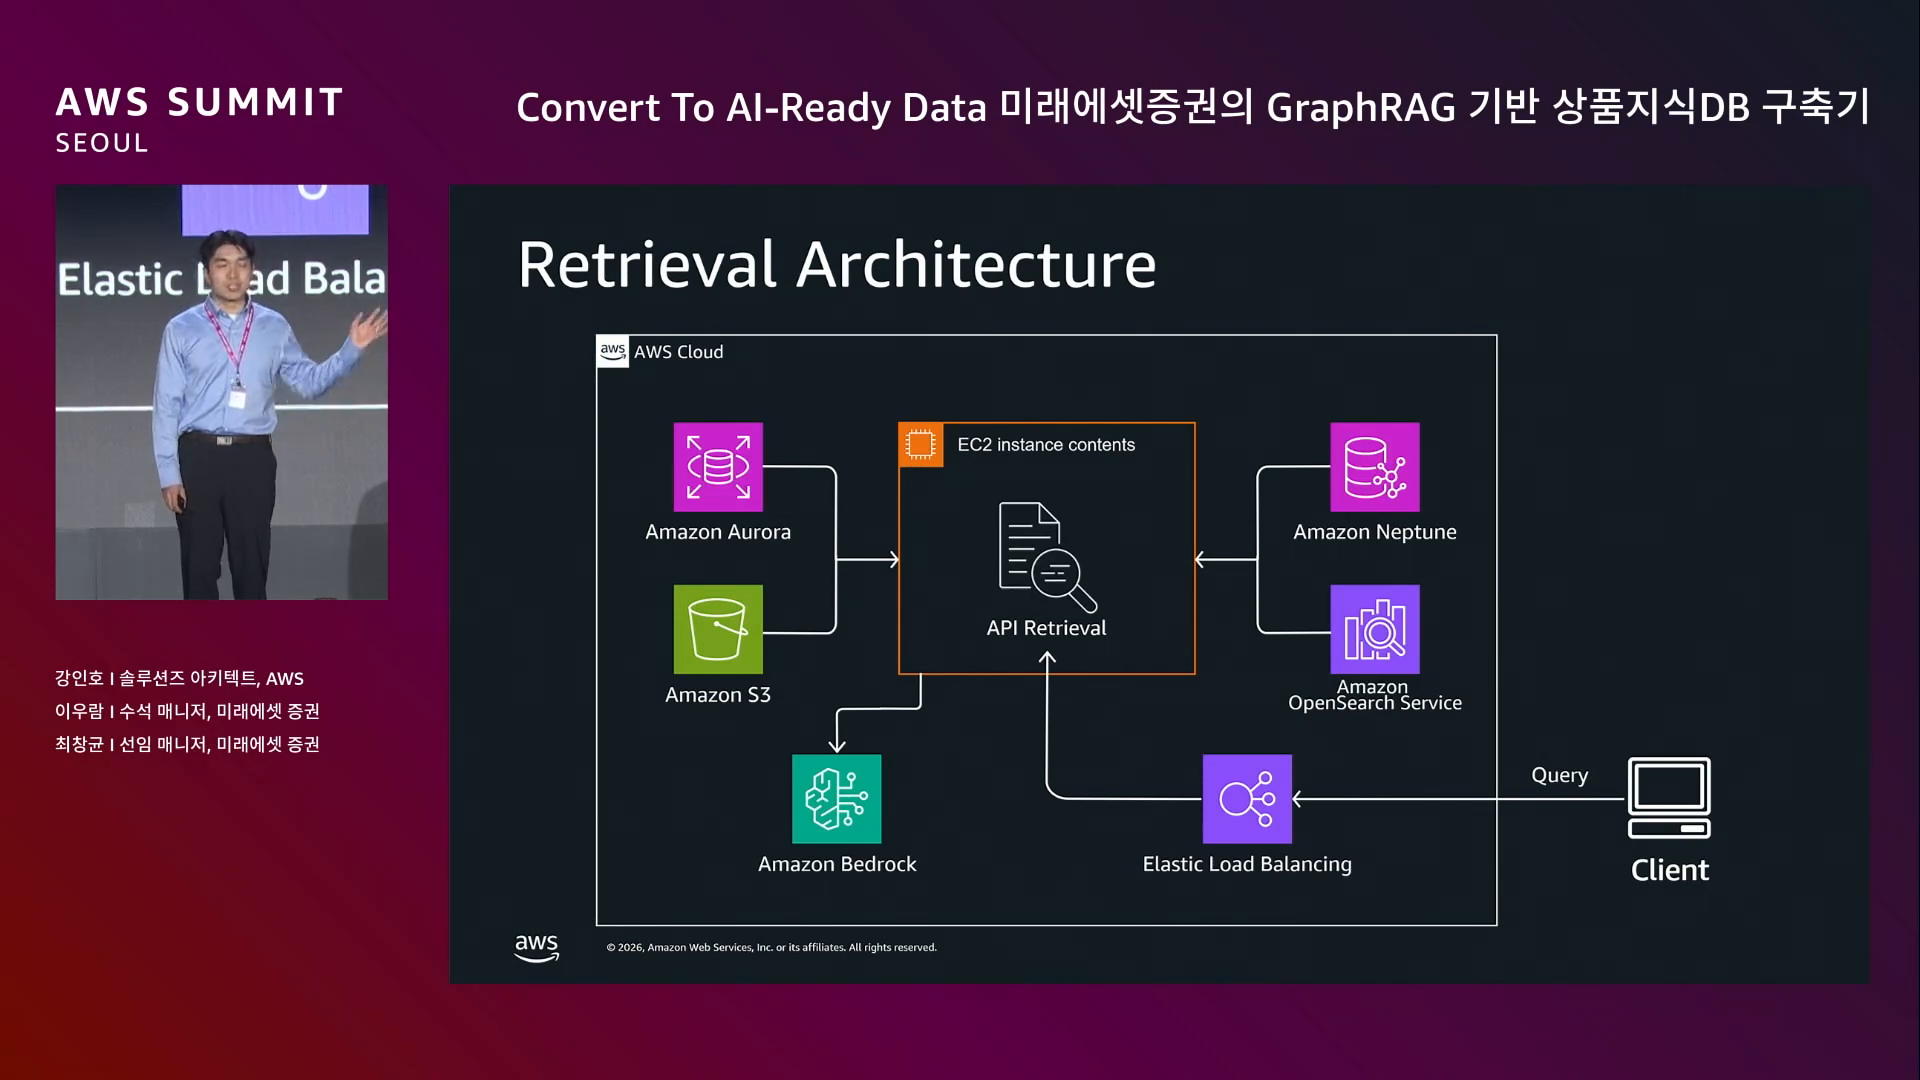Click the 'AWS SUMMIT' heading text

[x=200, y=102]
